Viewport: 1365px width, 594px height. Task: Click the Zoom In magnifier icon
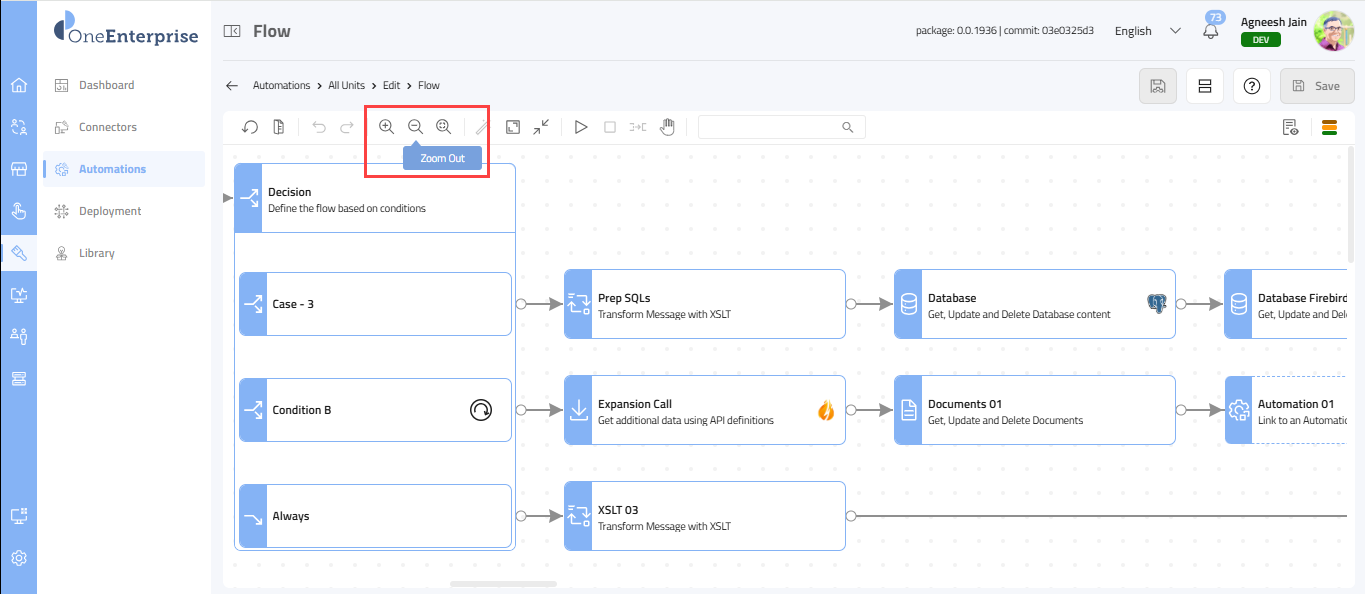(x=386, y=127)
